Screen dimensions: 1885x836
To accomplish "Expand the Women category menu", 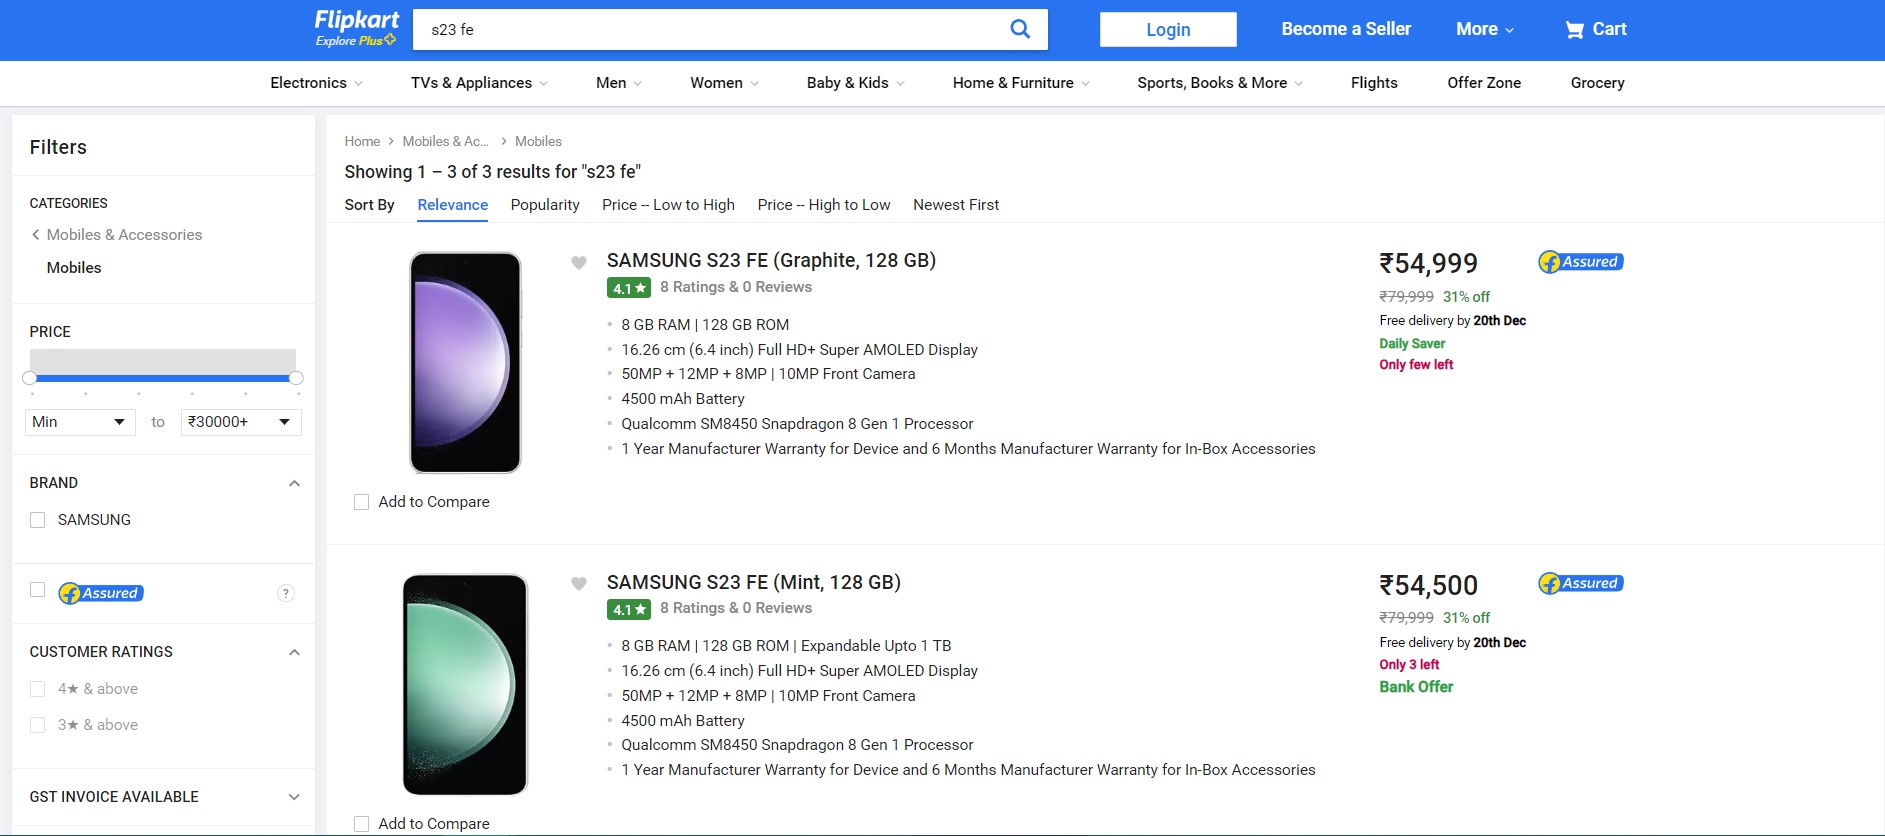I will 724,83.
